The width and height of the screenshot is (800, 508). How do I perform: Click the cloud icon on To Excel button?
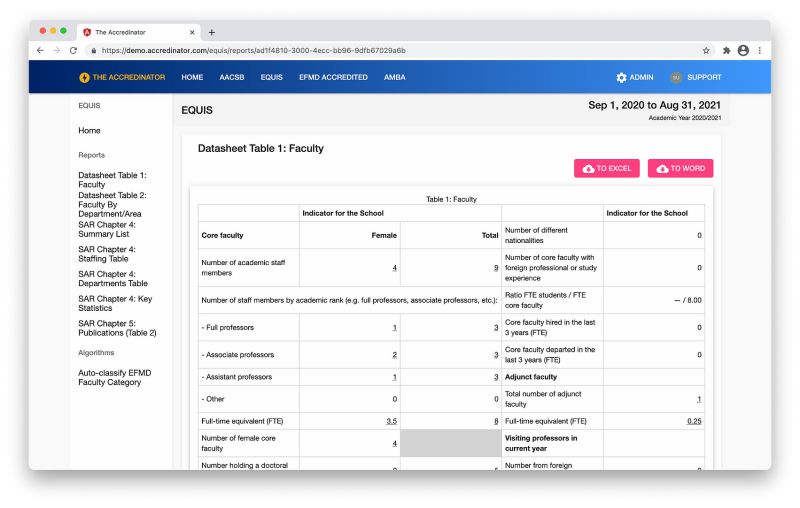pos(588,169)
